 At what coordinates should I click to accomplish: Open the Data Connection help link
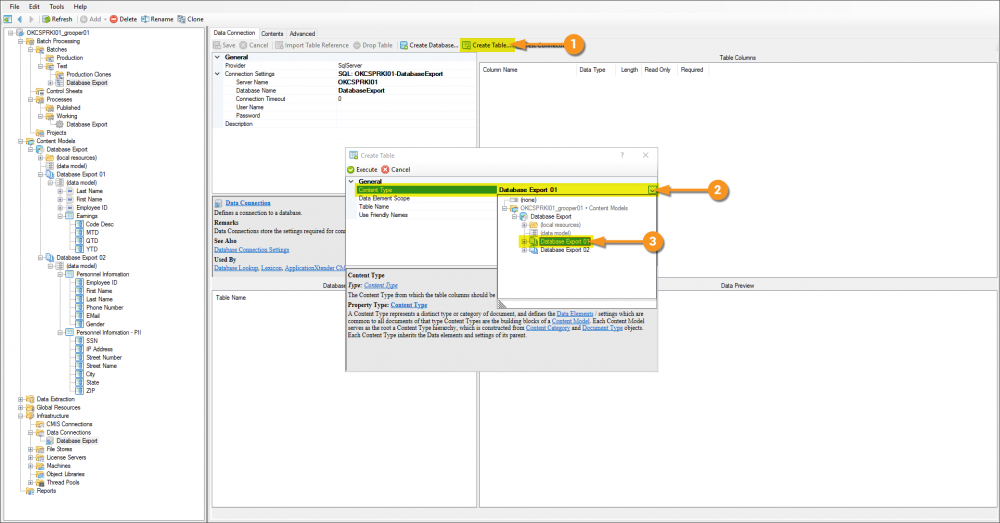[247, 203]
